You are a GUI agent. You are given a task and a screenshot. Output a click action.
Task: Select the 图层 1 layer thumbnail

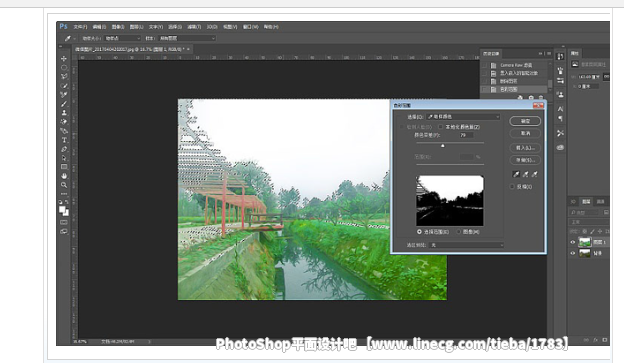[585, 242]
